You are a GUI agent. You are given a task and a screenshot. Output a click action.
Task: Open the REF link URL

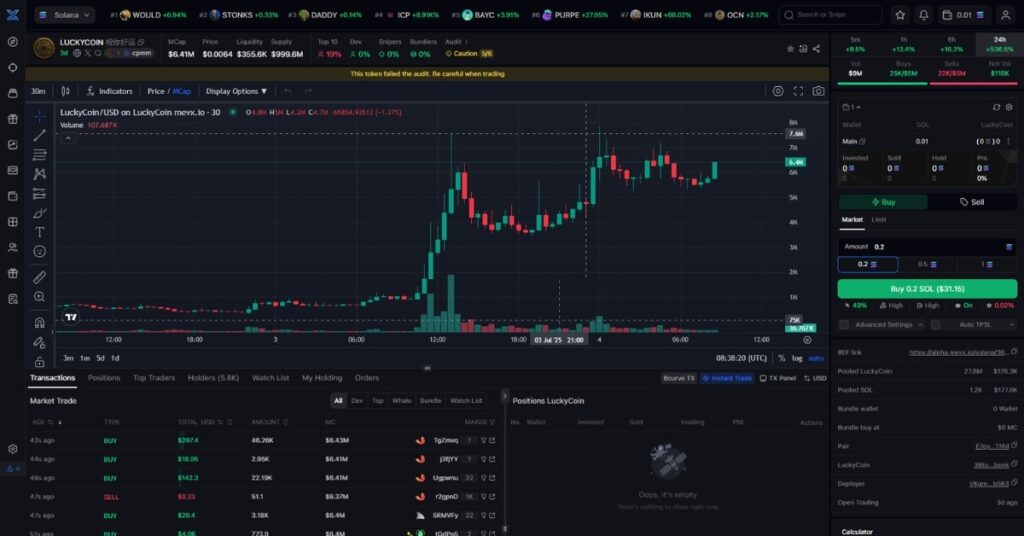[957, 353]
